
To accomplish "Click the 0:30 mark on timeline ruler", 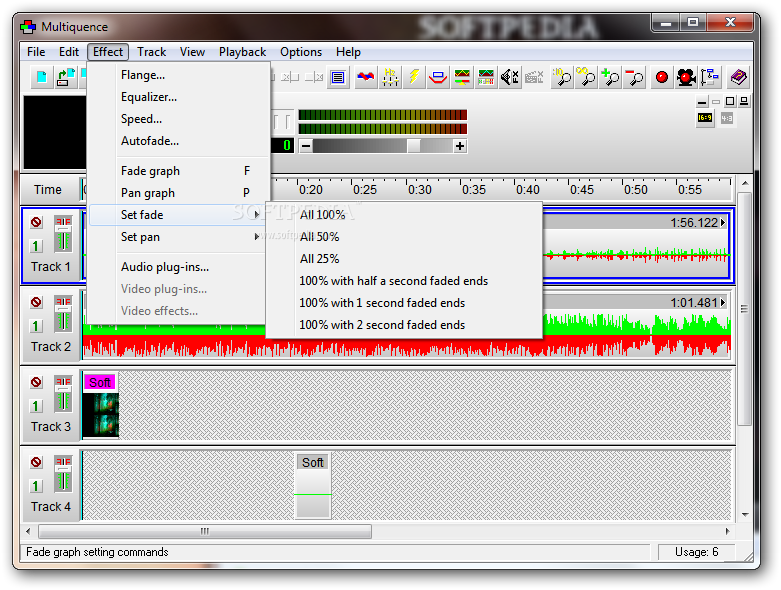I will (419, 190).
